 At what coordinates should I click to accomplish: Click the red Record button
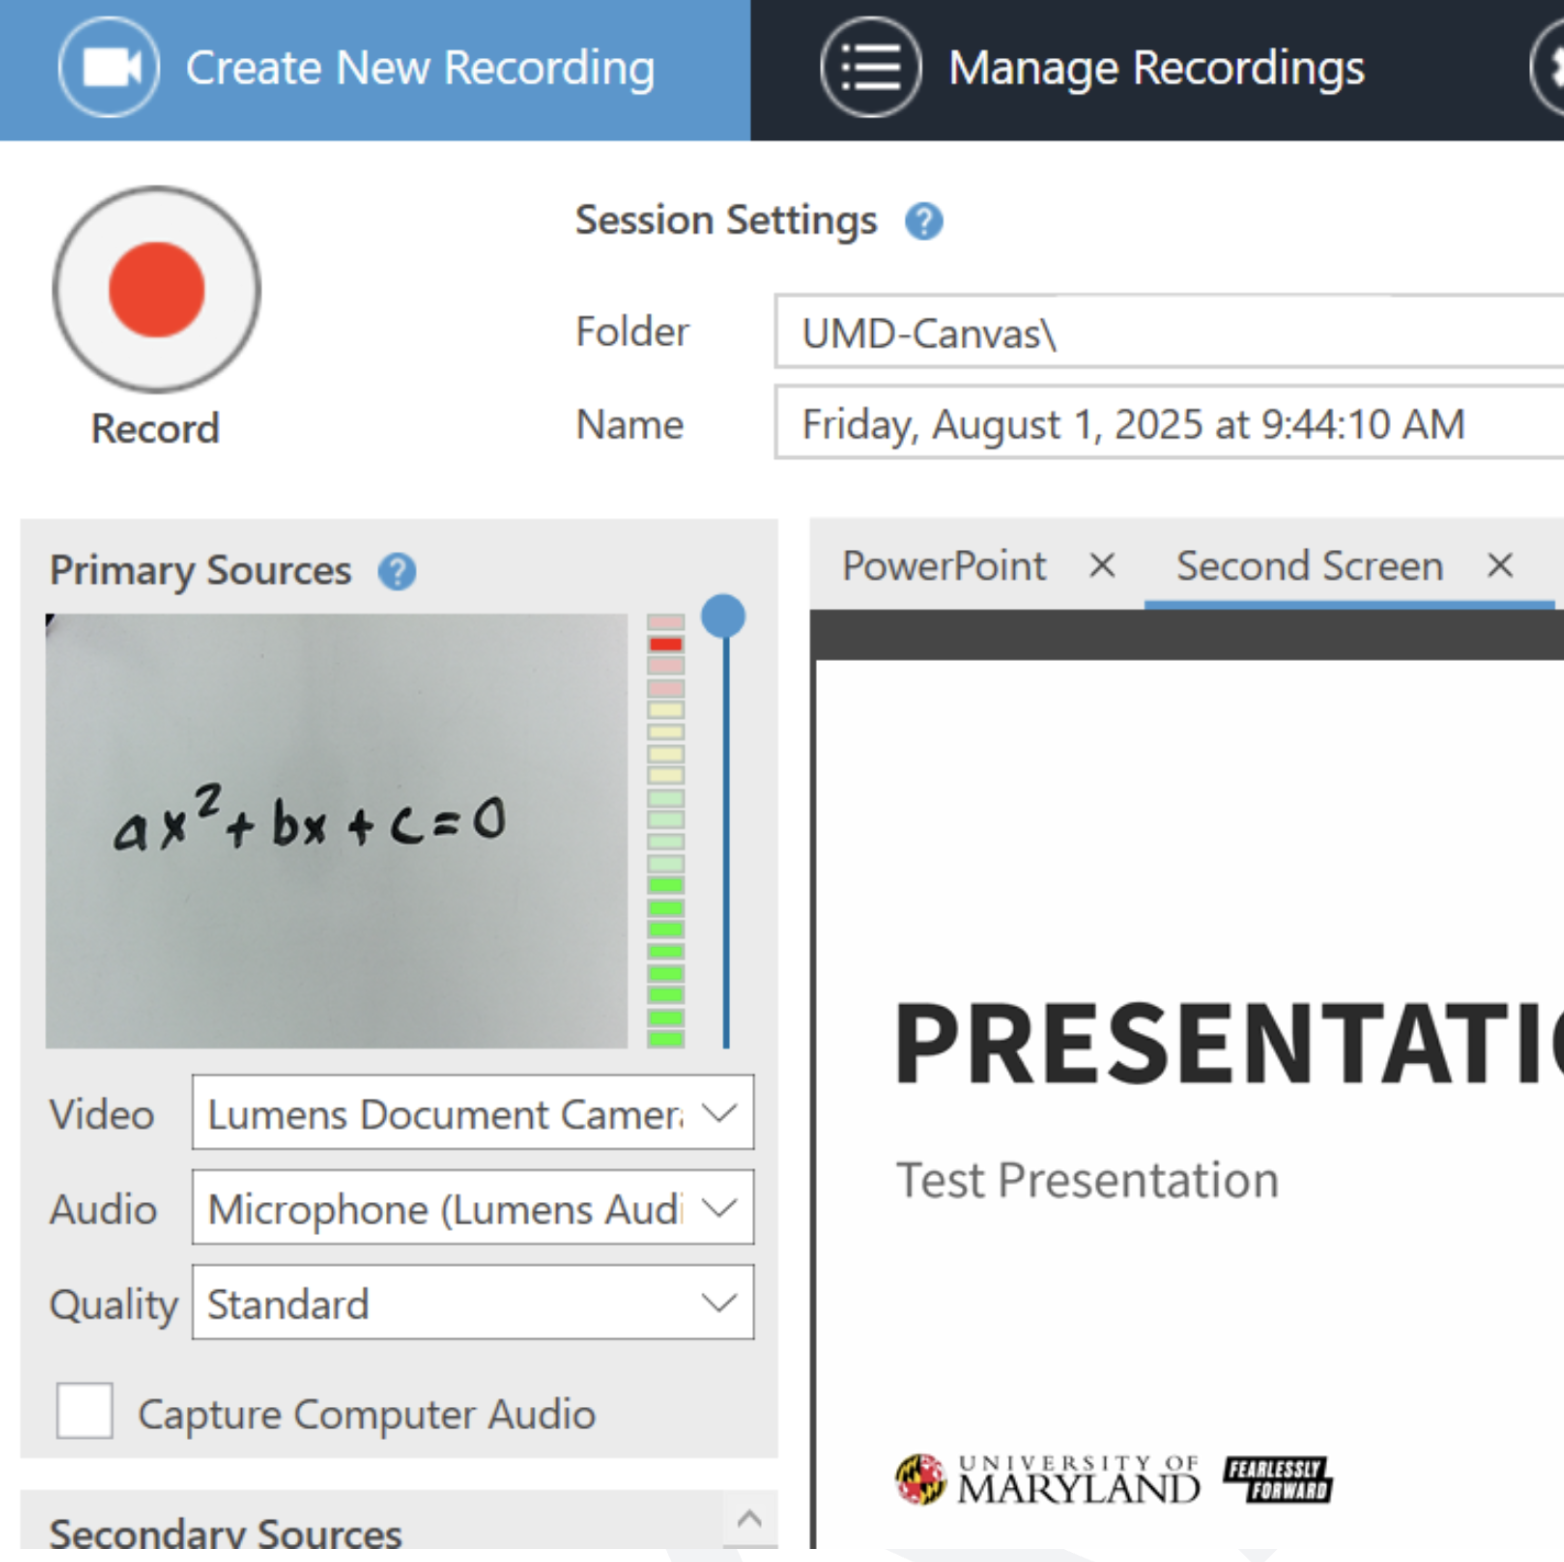(x=157, y=290)
